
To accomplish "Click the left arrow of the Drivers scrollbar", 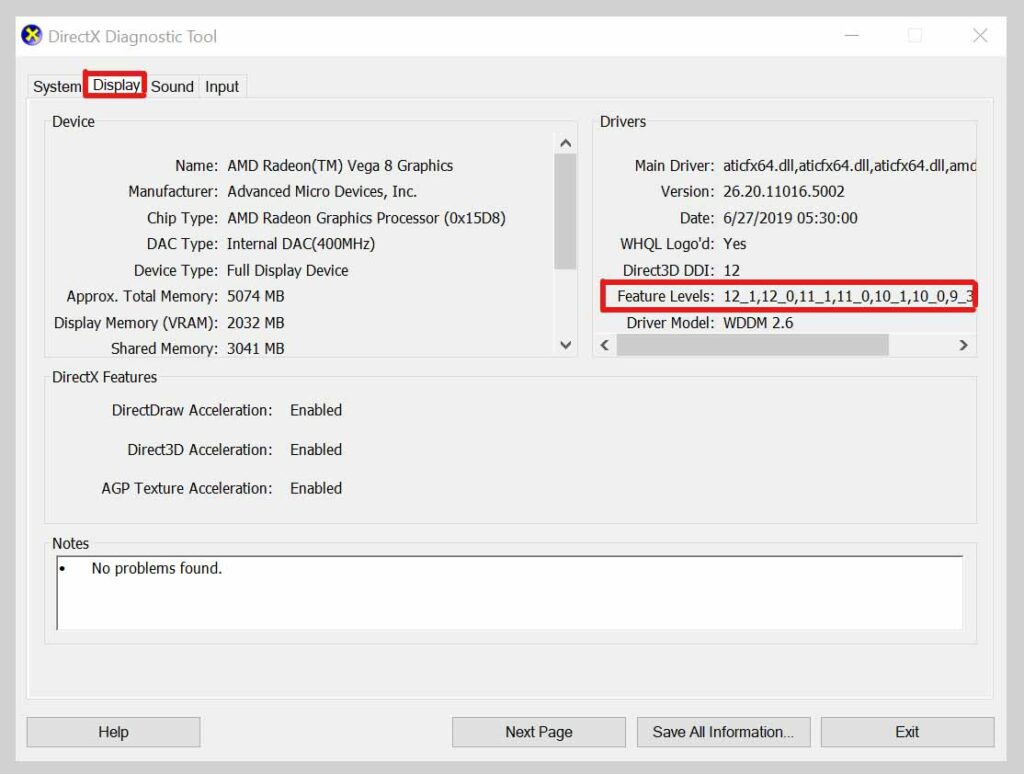I will [x=604, y=344].
